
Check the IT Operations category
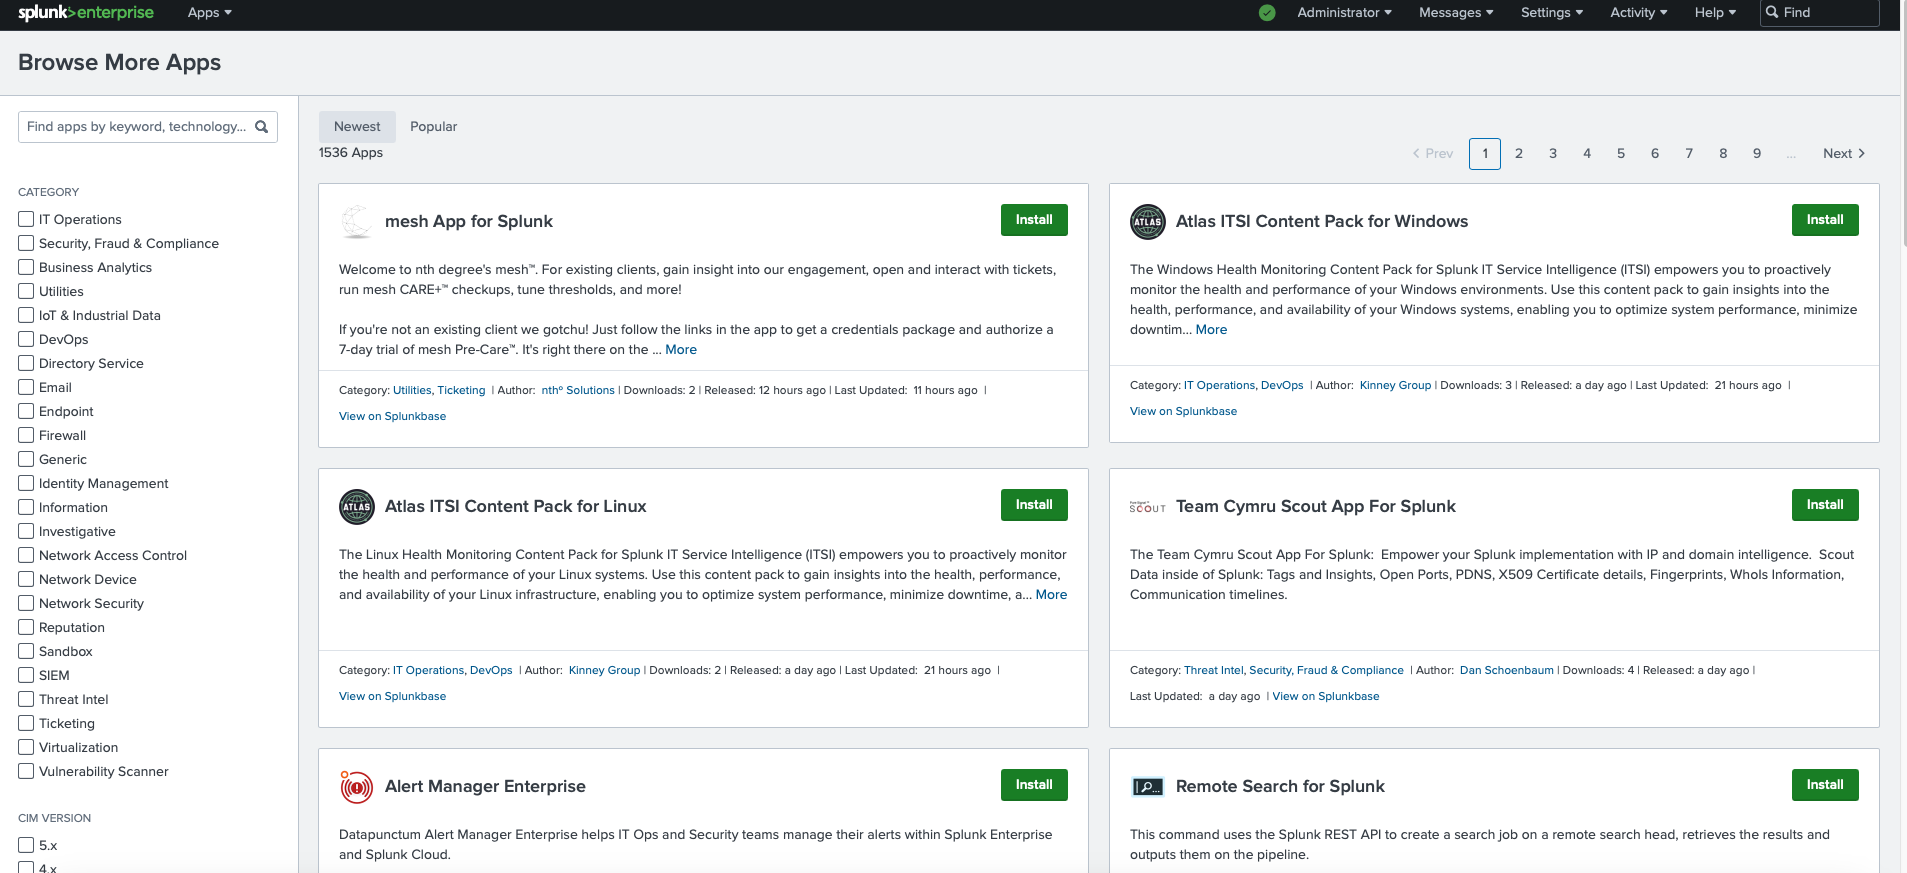(26, 219)
